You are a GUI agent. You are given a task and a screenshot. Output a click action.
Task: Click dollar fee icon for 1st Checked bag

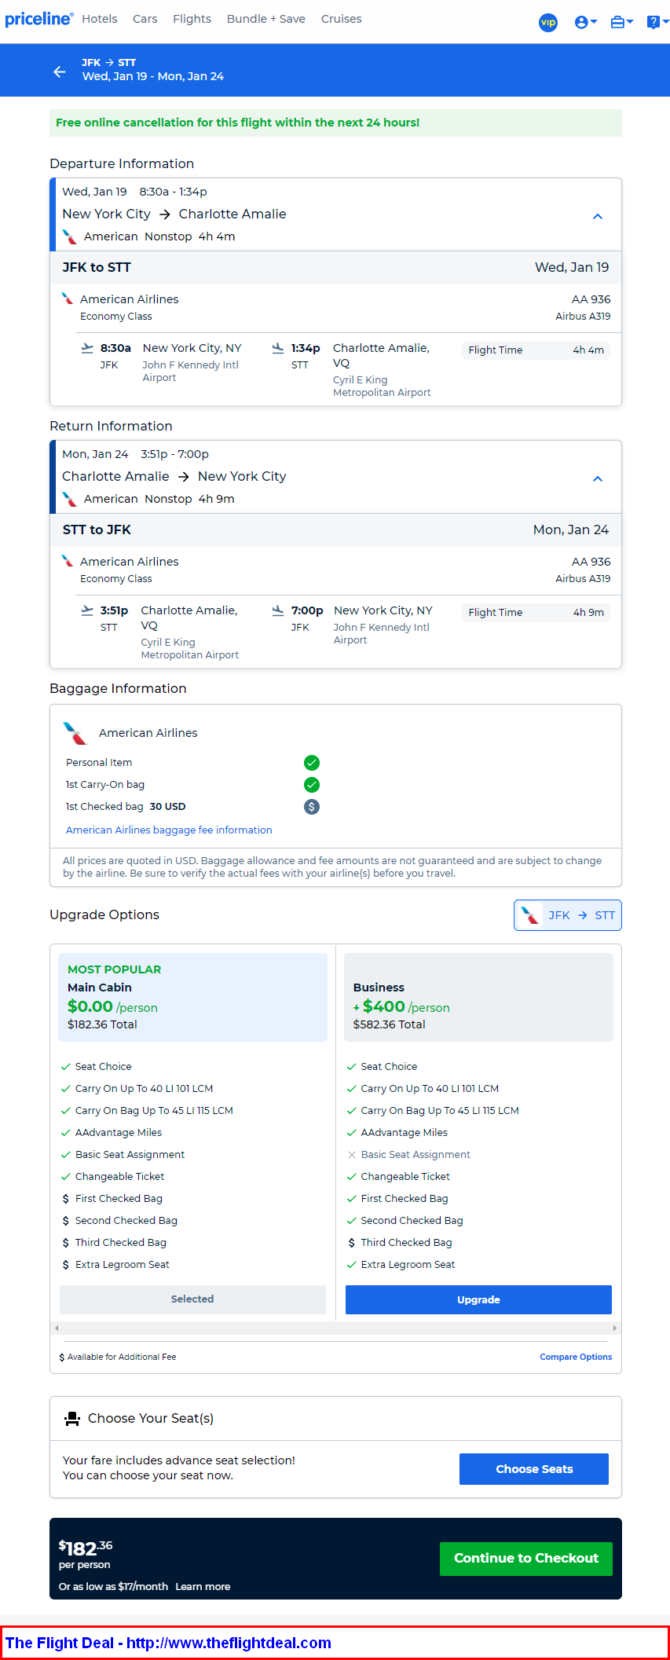click(312, 807)
